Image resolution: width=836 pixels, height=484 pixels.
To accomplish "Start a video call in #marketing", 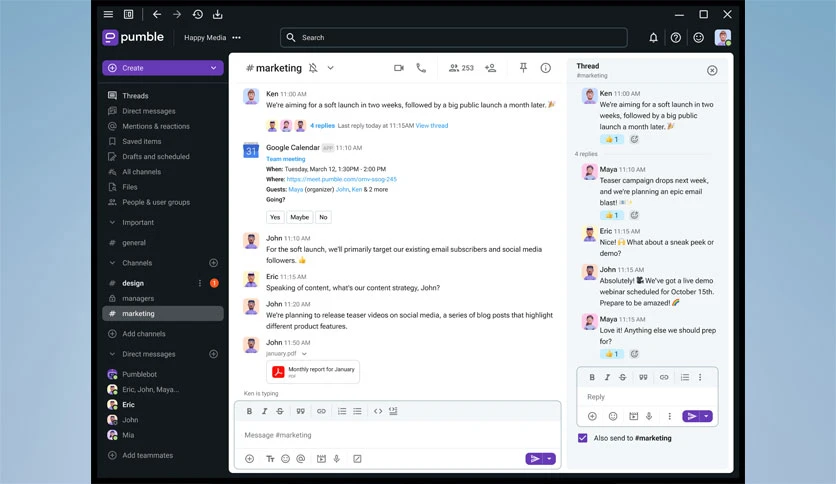I will coord(399,68).
